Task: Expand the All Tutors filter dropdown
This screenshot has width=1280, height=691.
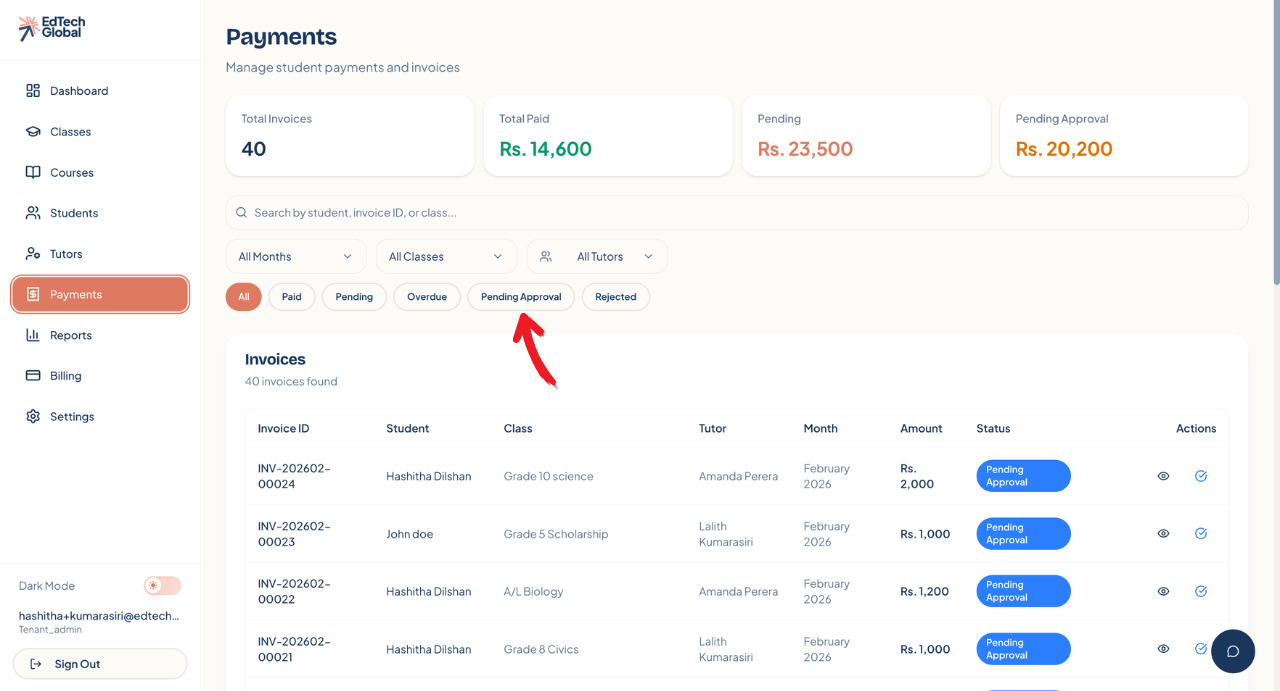Action: [x=597, y=257]
